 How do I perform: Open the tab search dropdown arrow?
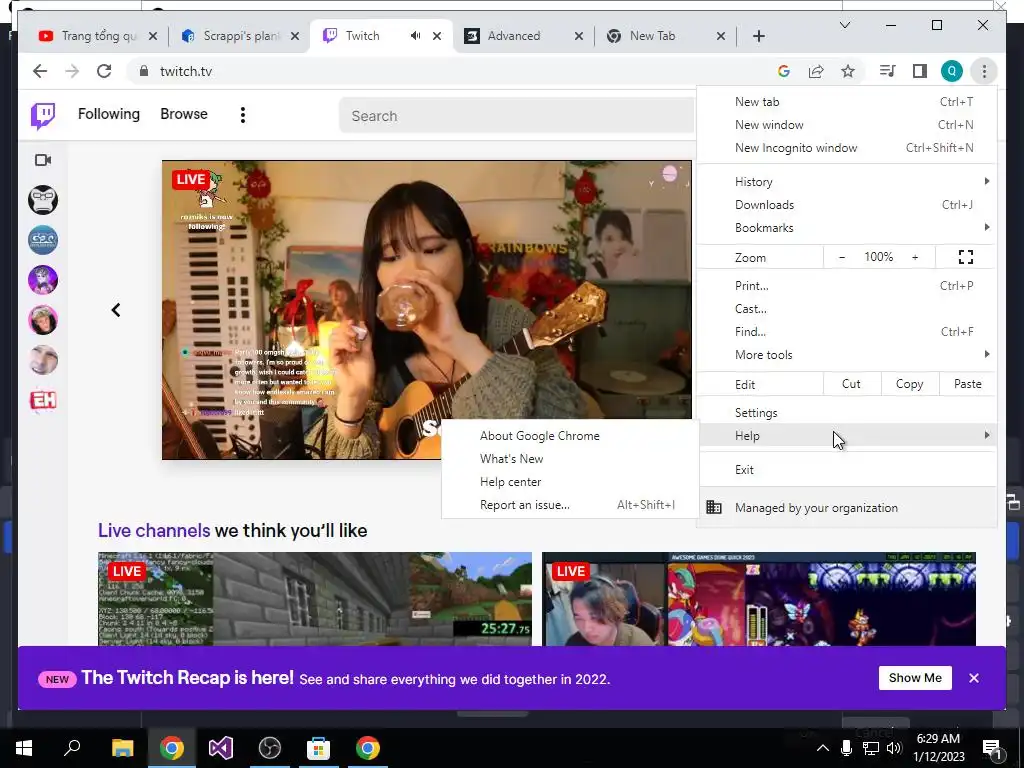click(x=844, y=25)
